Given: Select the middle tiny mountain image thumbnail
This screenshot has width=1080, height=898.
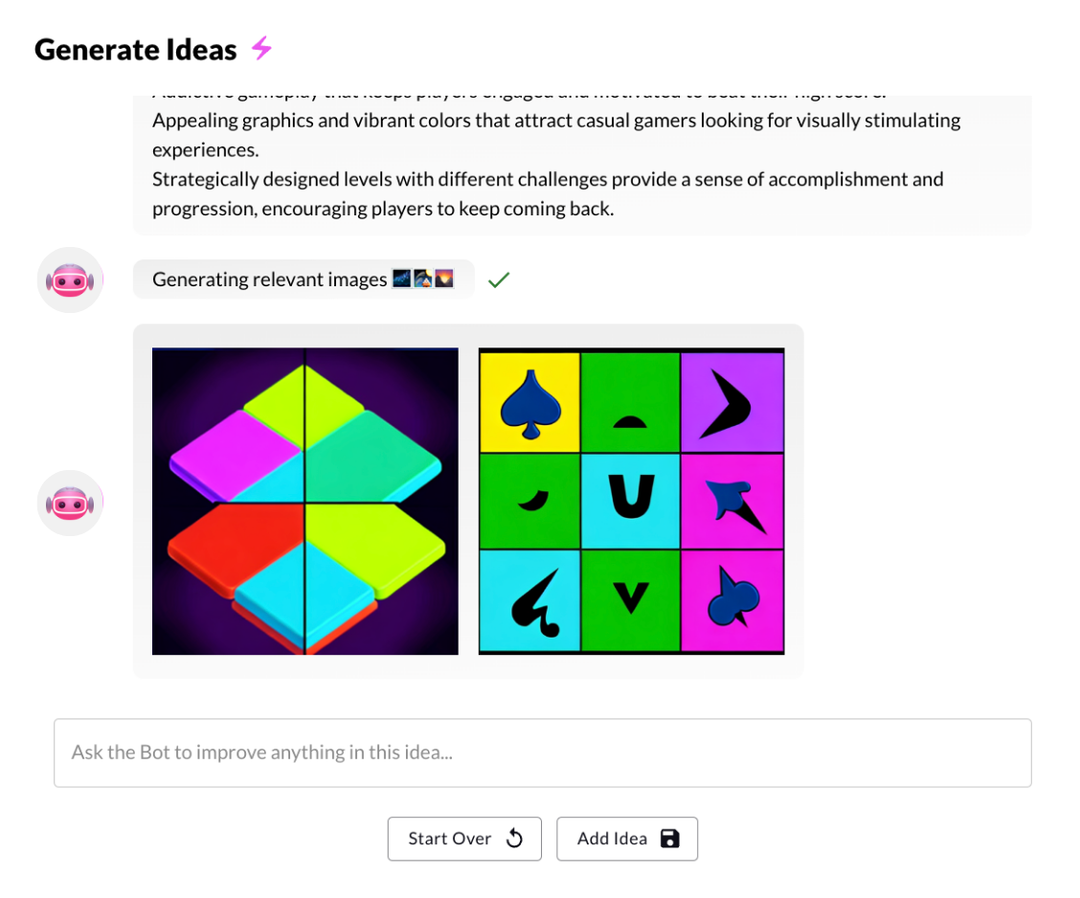Looking at the screenshot, I should coord(423,278).
